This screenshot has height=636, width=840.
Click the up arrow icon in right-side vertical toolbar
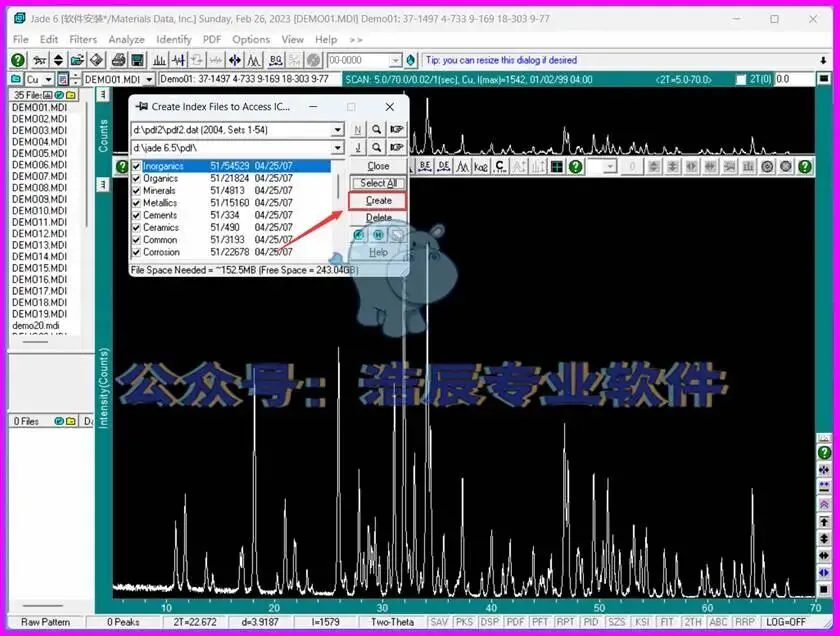(x=824, y=521)
